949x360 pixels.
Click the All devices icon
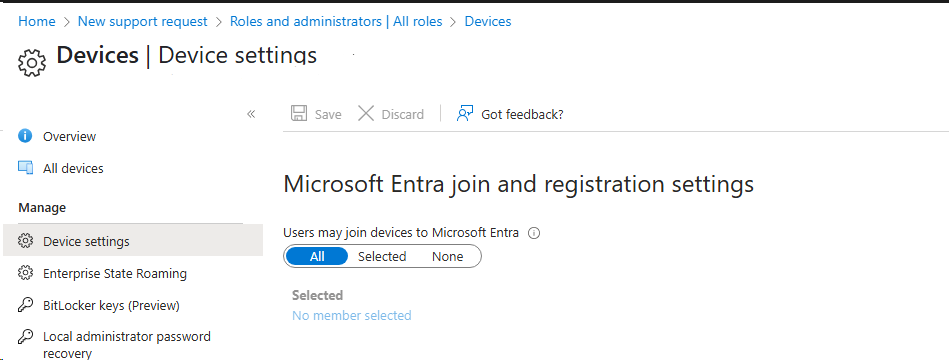(25, 168)
